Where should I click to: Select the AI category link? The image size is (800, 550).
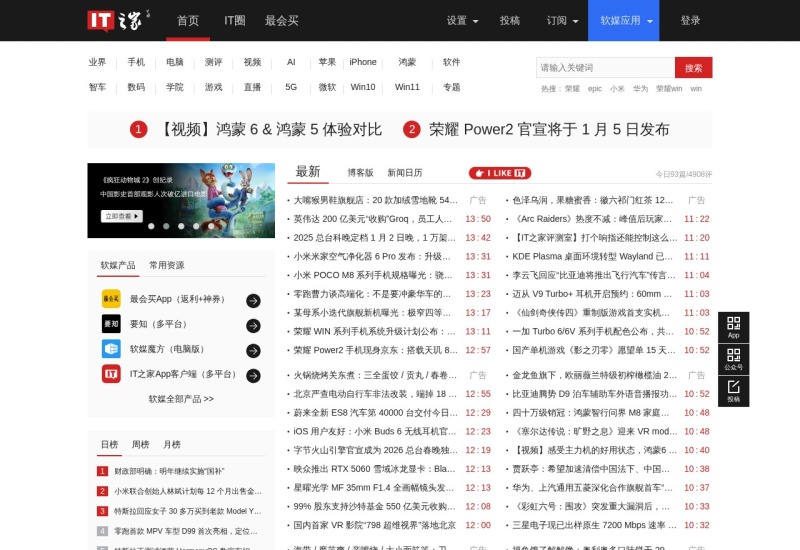point(291,62)
